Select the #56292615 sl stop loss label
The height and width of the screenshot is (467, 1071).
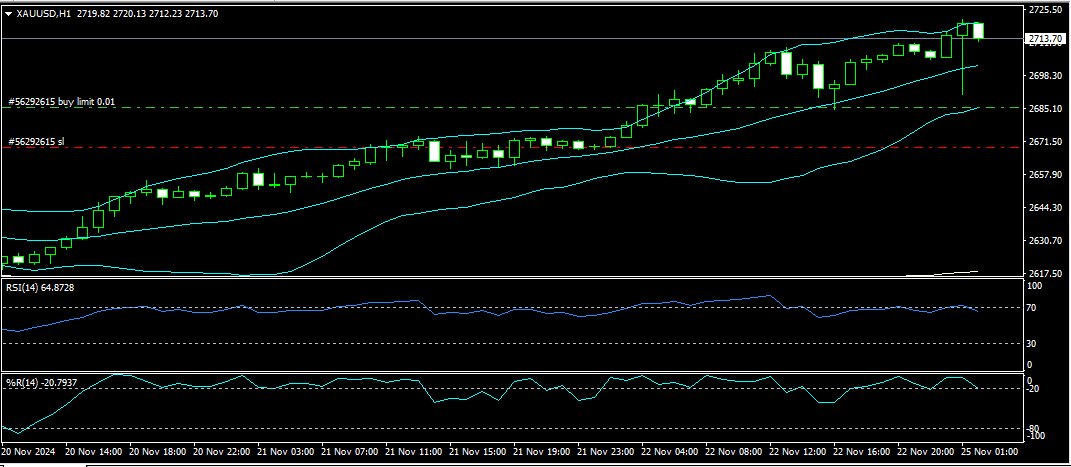[x=36, y=142]
